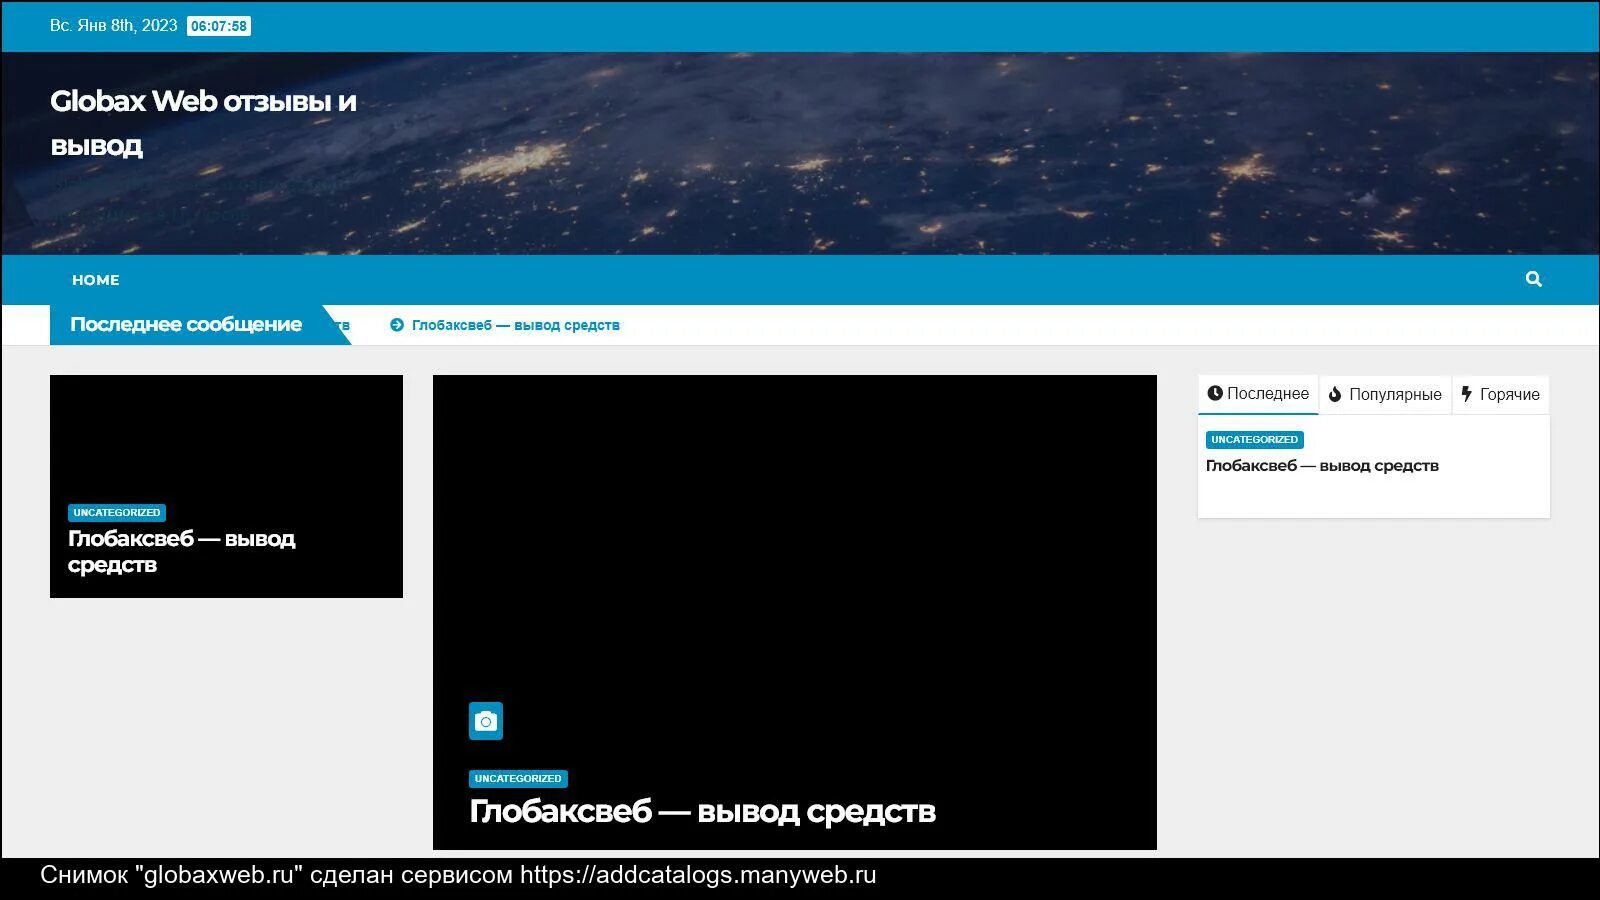Open the HOME menu item
Image resolution: width=1600 pixels, height=900 pixels.
point(96,280)
